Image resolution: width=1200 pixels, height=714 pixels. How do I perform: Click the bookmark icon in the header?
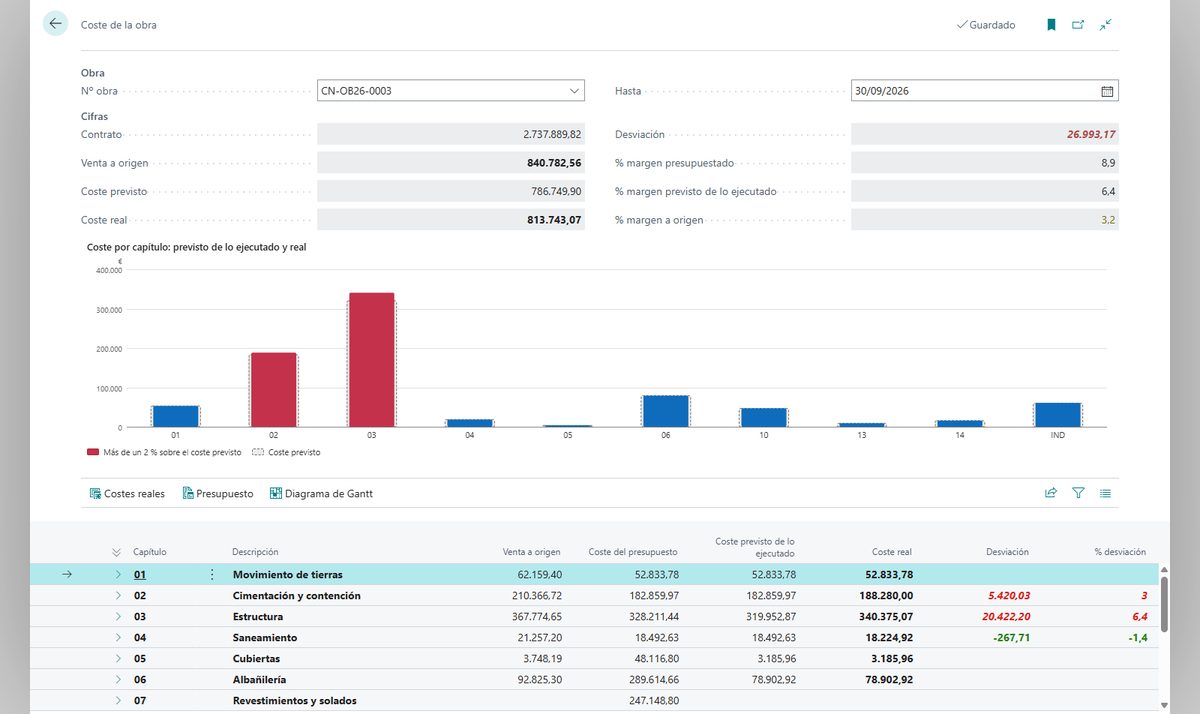(1051, 25)
